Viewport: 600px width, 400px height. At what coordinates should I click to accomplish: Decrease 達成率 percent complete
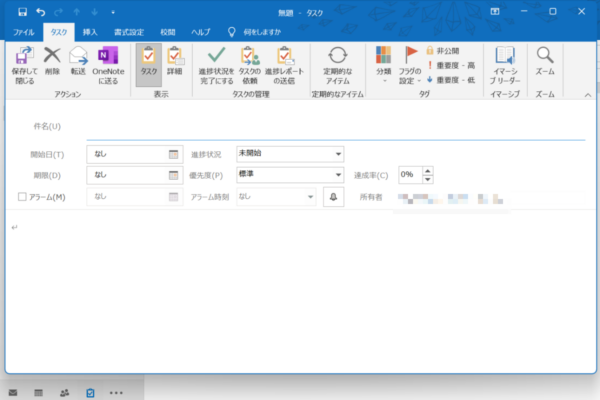click(x=428, y=179)
